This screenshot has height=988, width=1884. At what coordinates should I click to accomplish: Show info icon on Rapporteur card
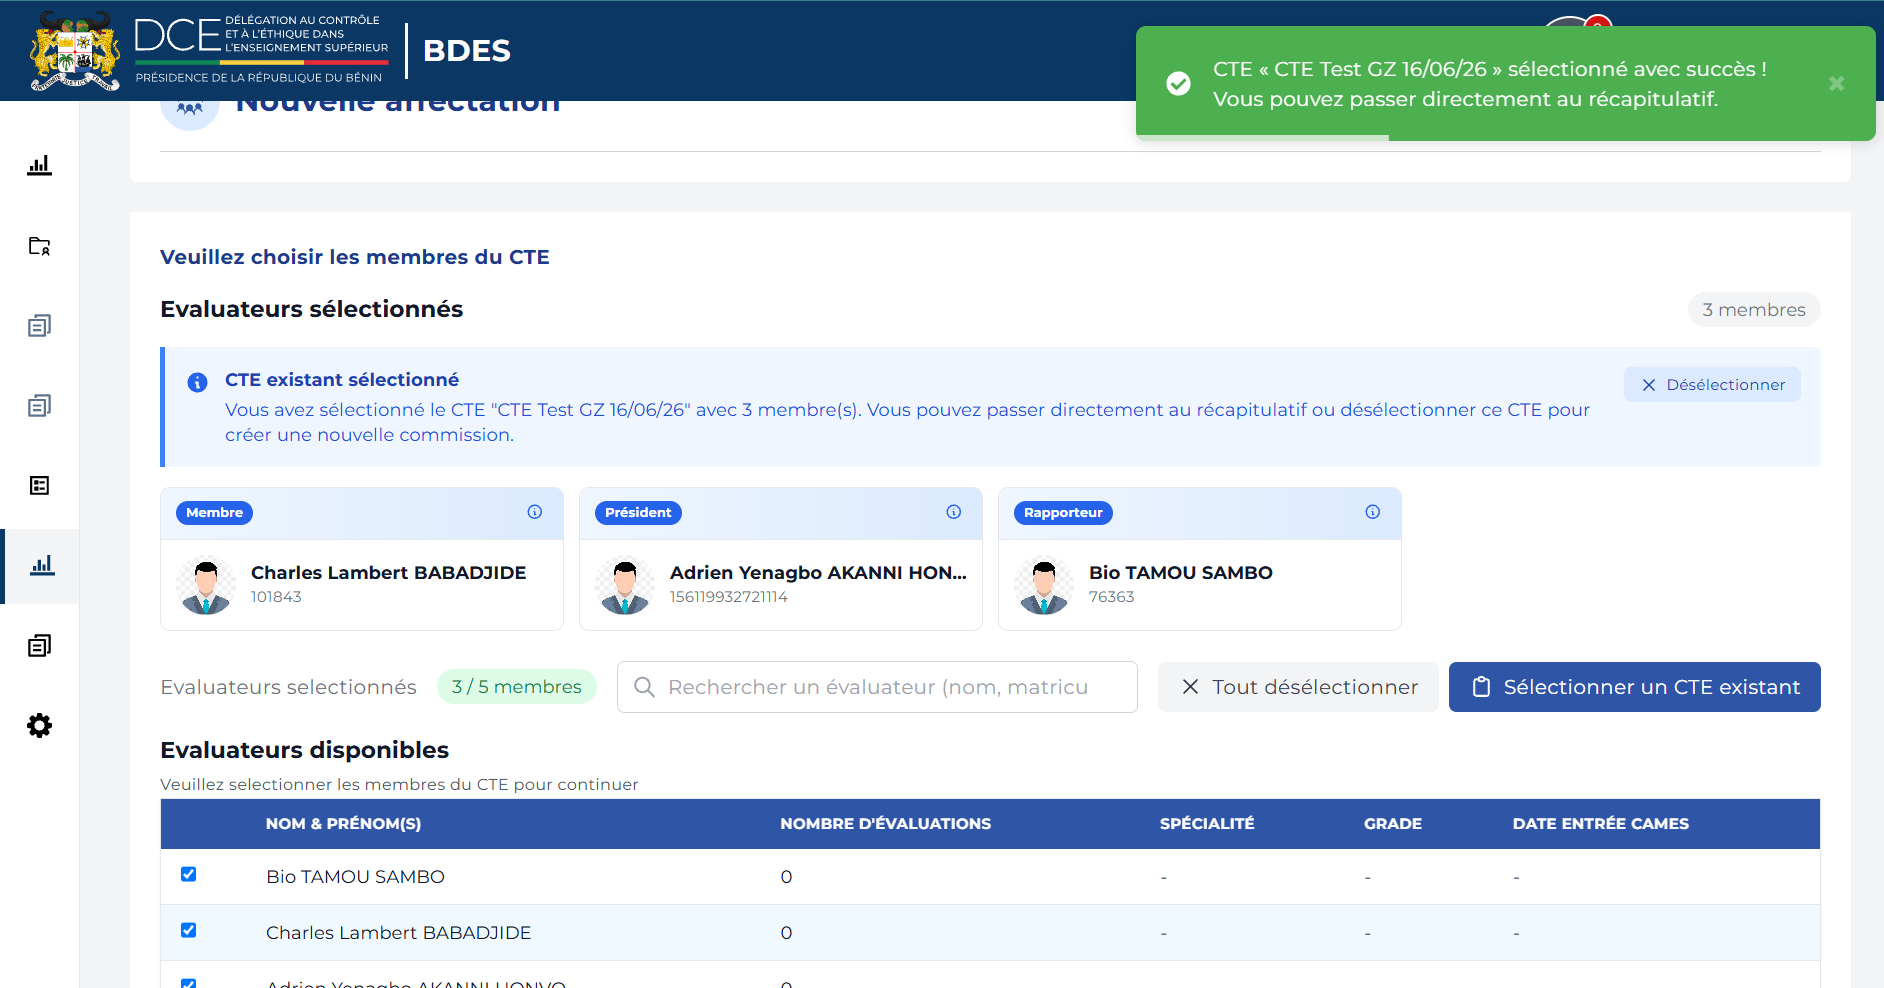1373,512
